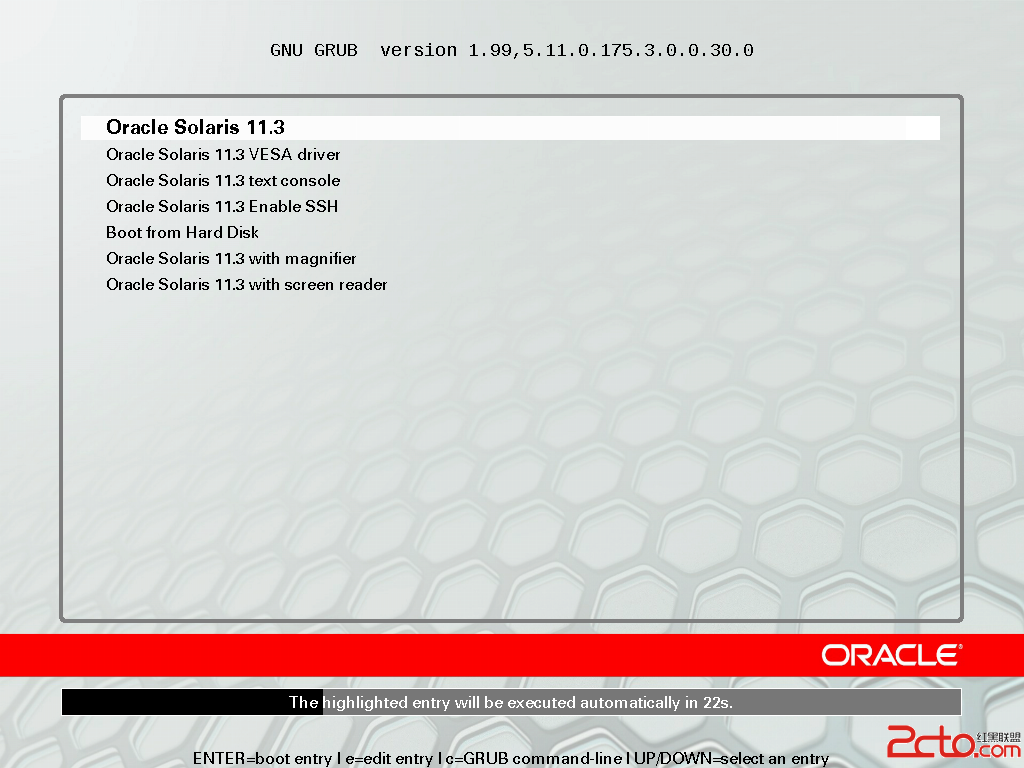Choose Boot from Hard Disk entry

(182, 232)
